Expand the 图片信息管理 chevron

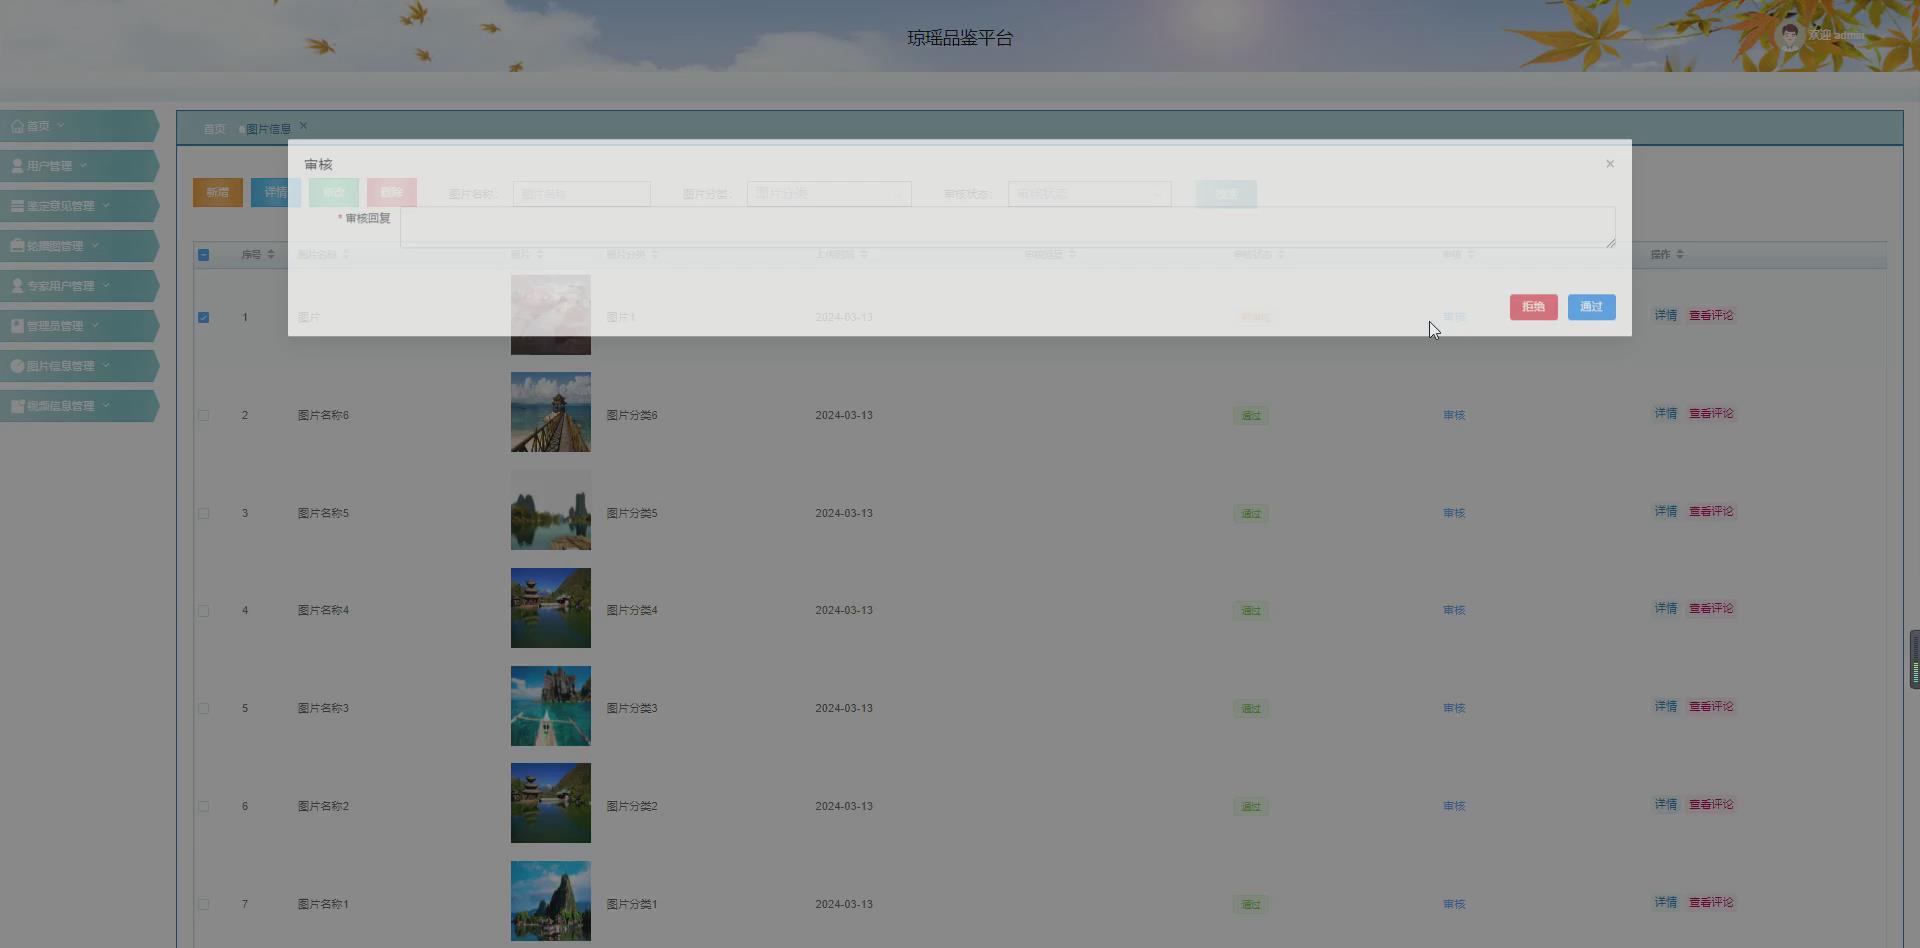point(106,366)
